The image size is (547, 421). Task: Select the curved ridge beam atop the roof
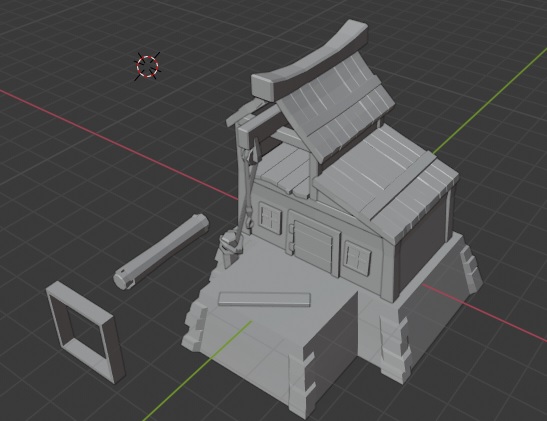coord(309,60)
